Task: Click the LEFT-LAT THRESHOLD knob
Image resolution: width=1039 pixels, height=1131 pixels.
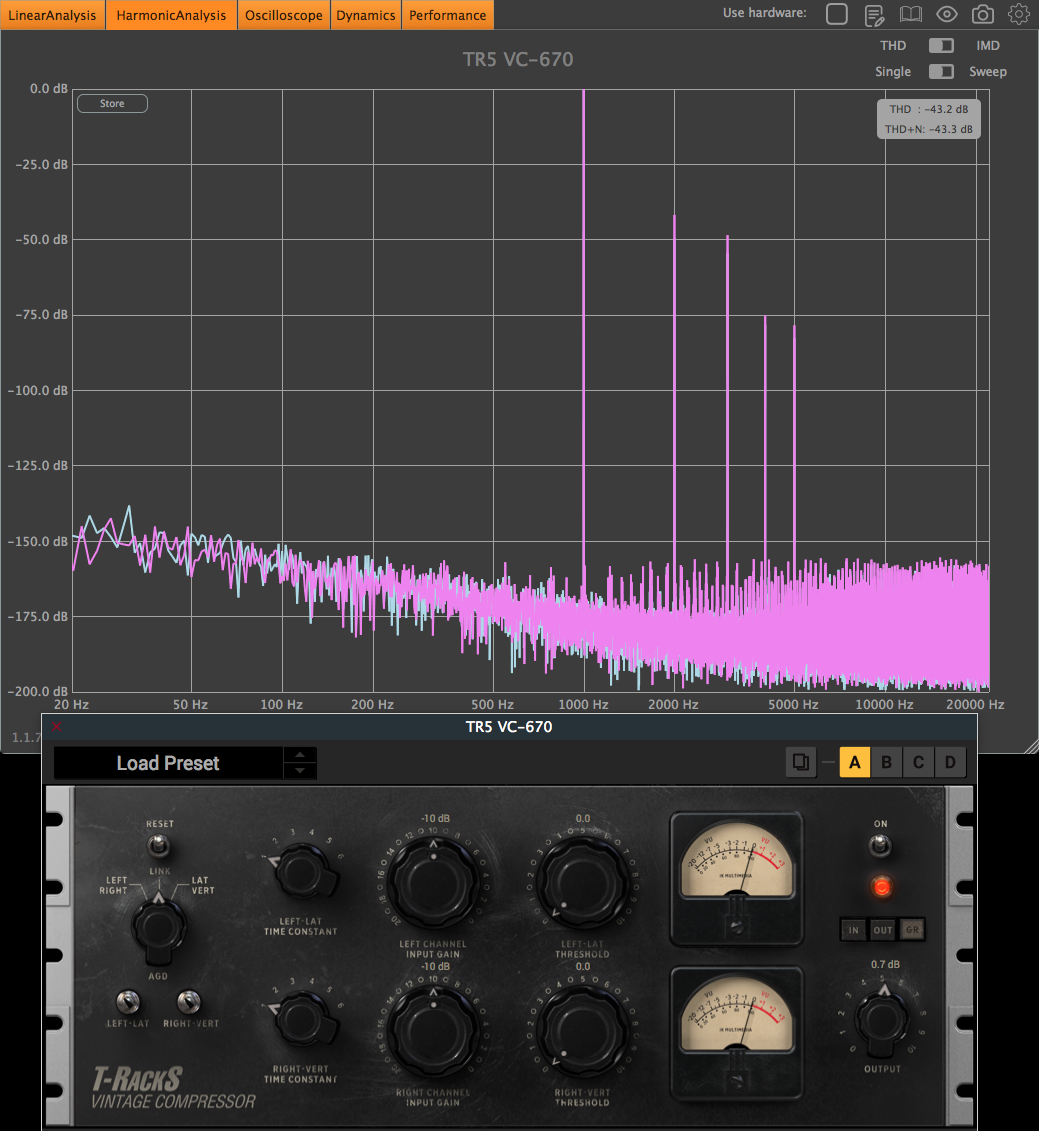Action: point(582,883)
